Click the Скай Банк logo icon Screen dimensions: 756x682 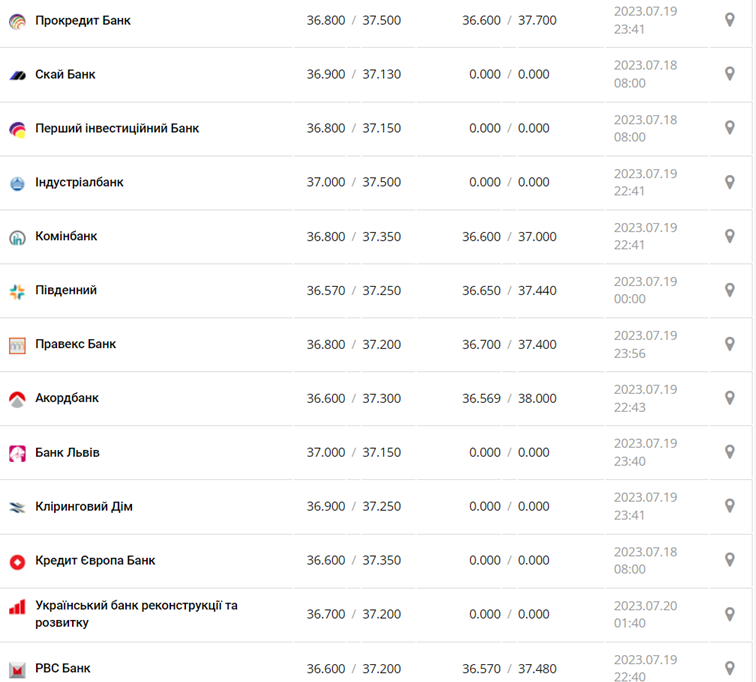coord(17,75)
